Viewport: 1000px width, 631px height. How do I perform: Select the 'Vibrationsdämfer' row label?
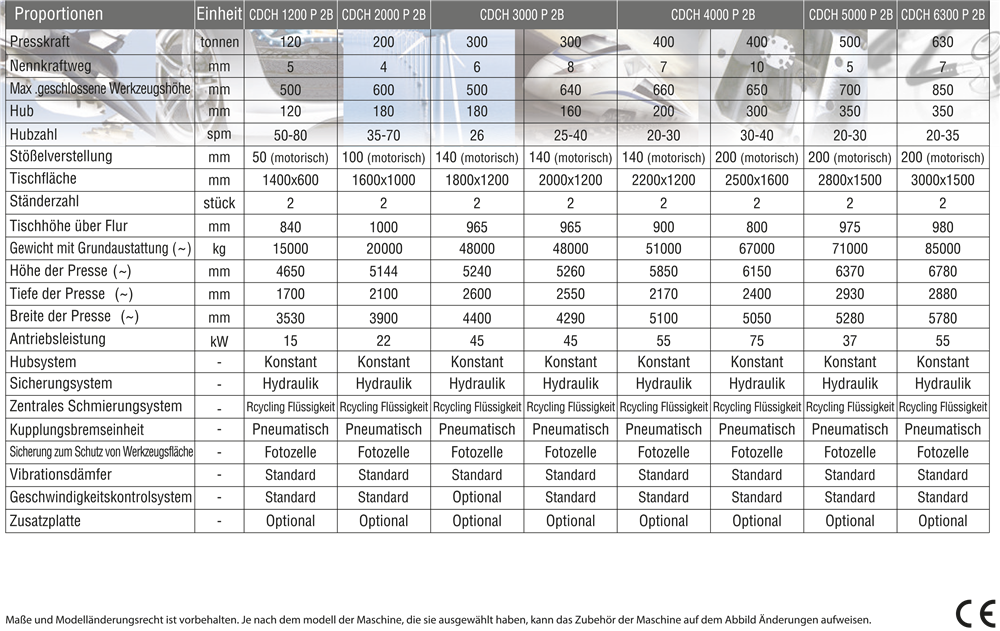[x=61, y=475]
